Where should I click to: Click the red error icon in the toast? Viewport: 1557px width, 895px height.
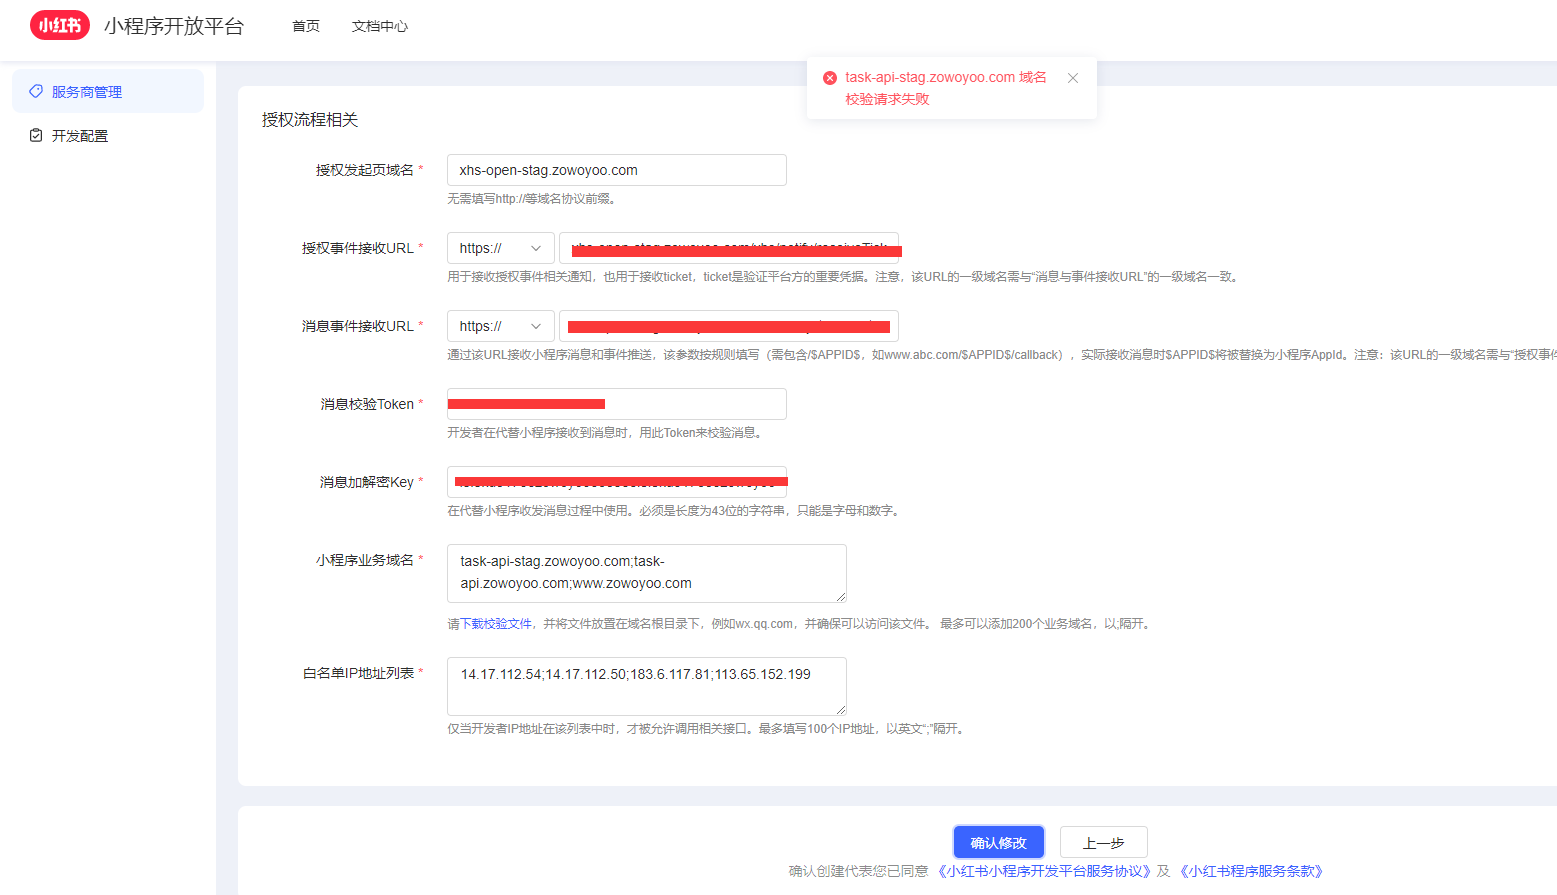(x=830, y=77)
